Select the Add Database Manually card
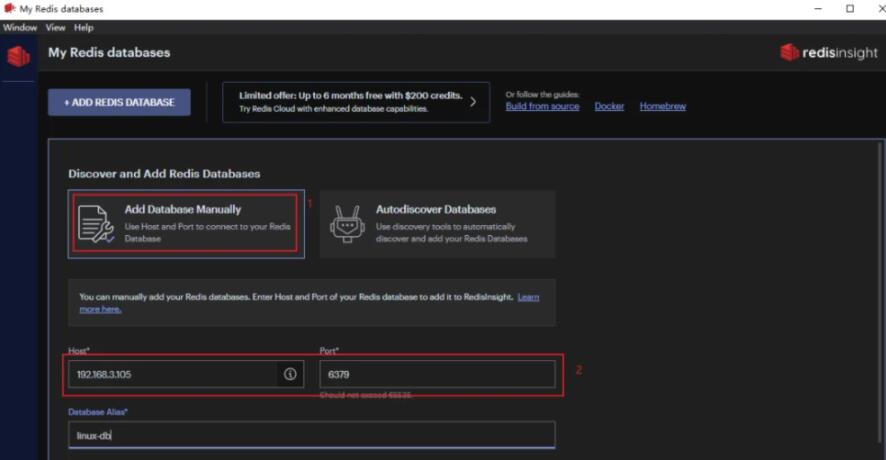Image resolution: width=886 pixels, height=460 pixels. click(186, 224)
